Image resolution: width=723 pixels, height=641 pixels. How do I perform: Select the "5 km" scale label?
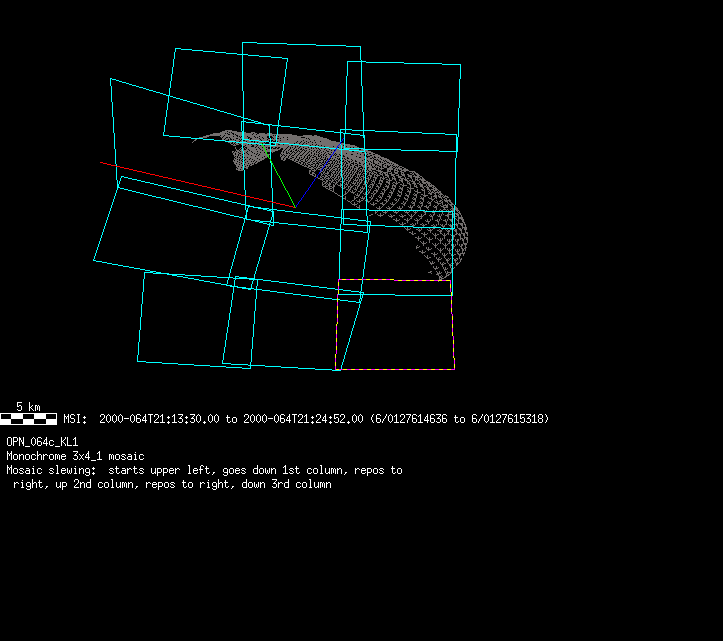28,407
